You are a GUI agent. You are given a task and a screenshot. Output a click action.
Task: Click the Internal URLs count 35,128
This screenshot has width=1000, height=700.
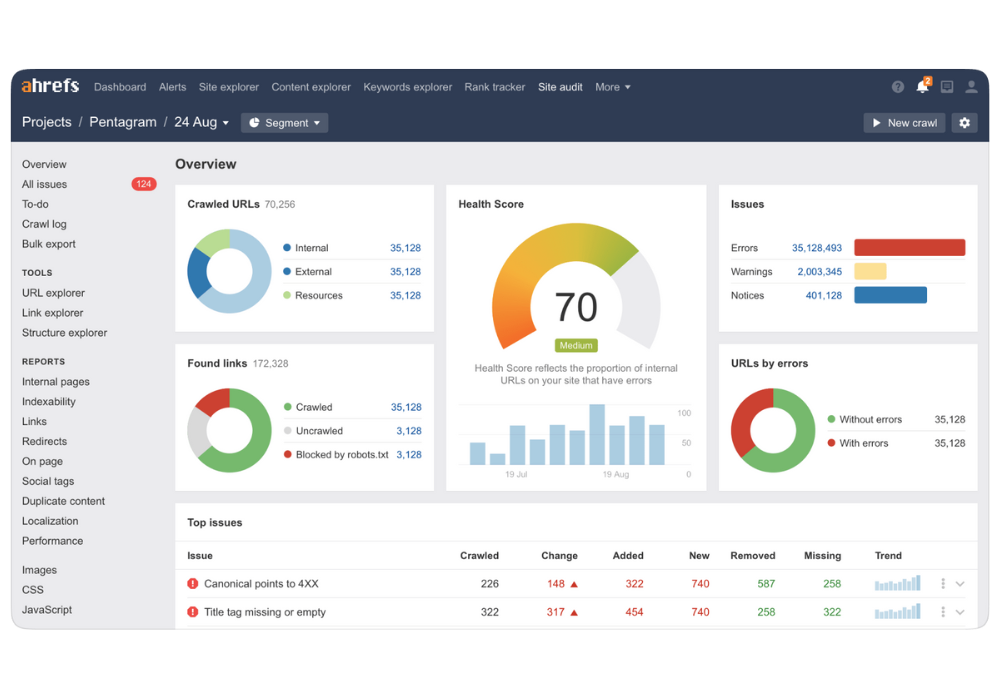405,248
